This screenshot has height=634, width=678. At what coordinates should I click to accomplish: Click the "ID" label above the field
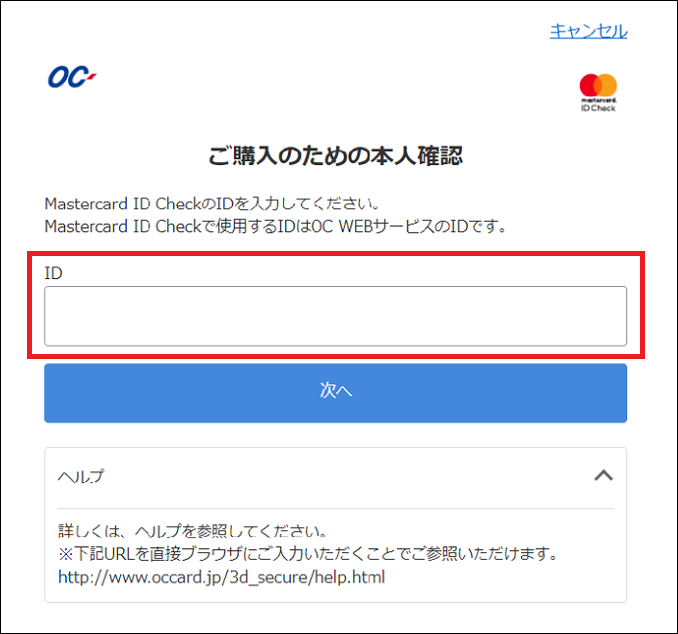[x=54, y=273]
